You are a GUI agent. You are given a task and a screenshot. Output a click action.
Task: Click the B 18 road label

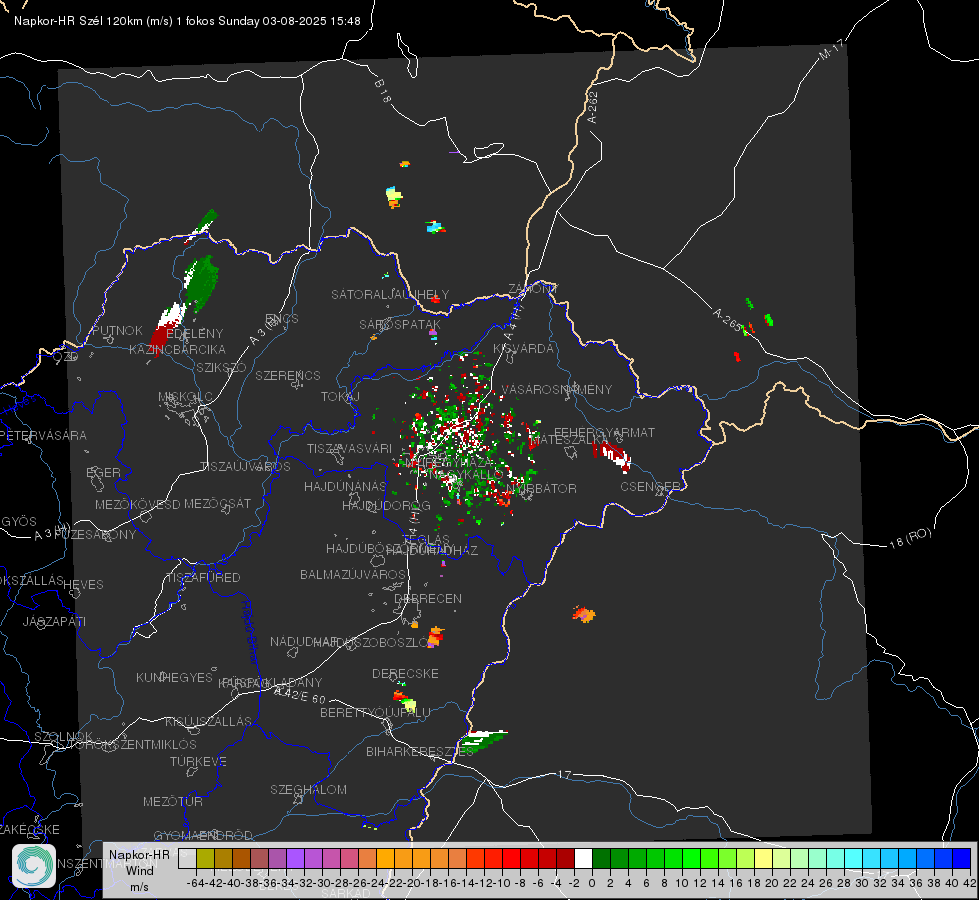tap(383, 91)
